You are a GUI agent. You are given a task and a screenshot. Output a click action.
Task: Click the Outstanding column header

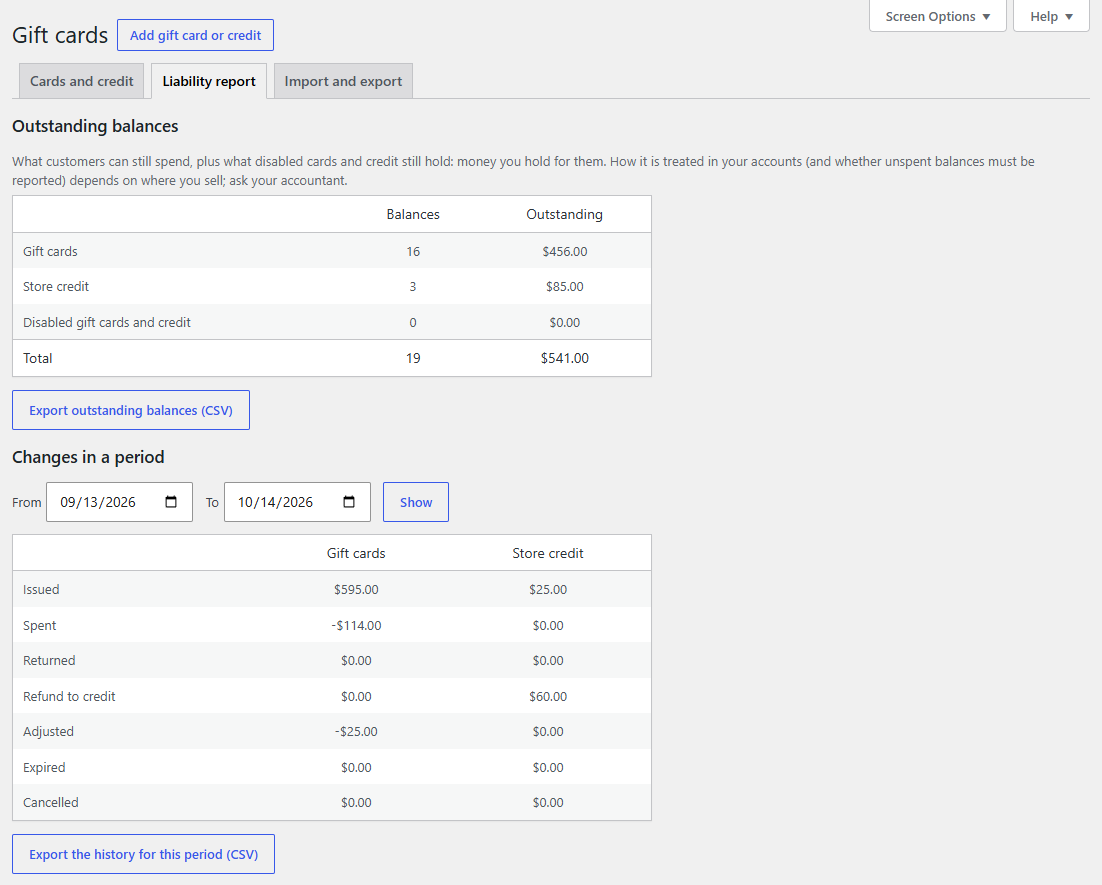(x=564, y=214)
